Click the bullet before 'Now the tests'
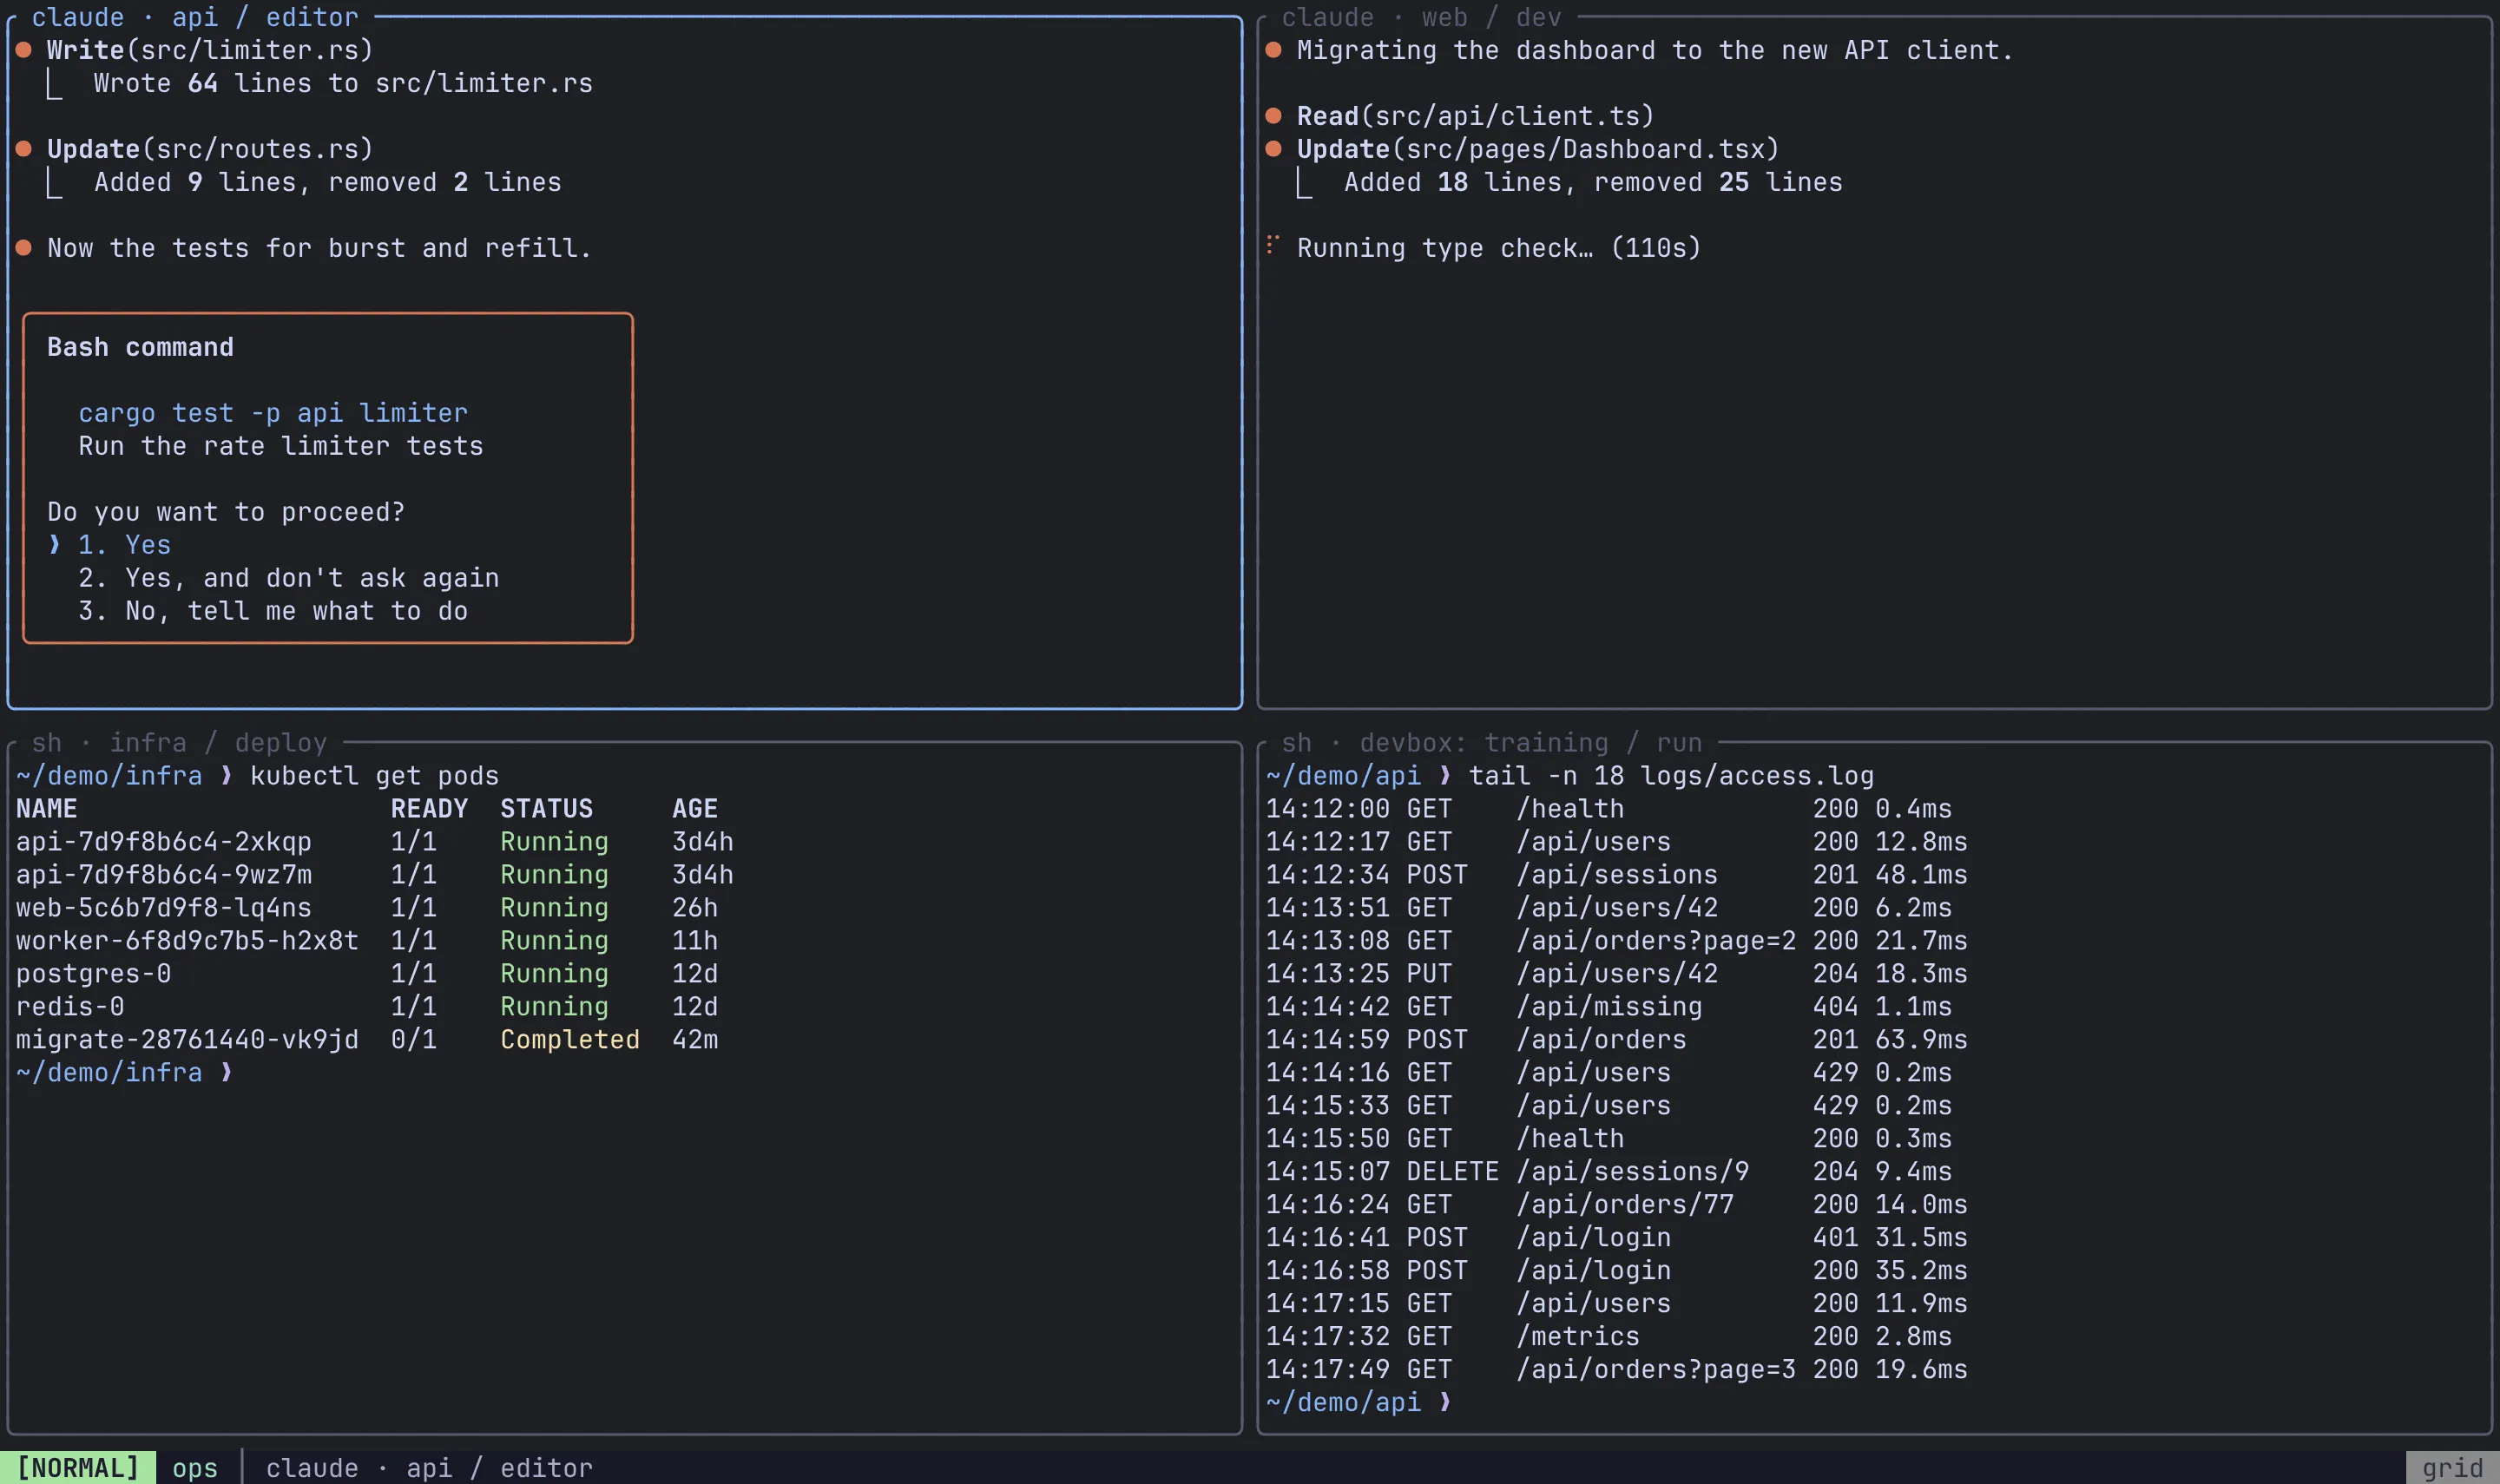 24,248
